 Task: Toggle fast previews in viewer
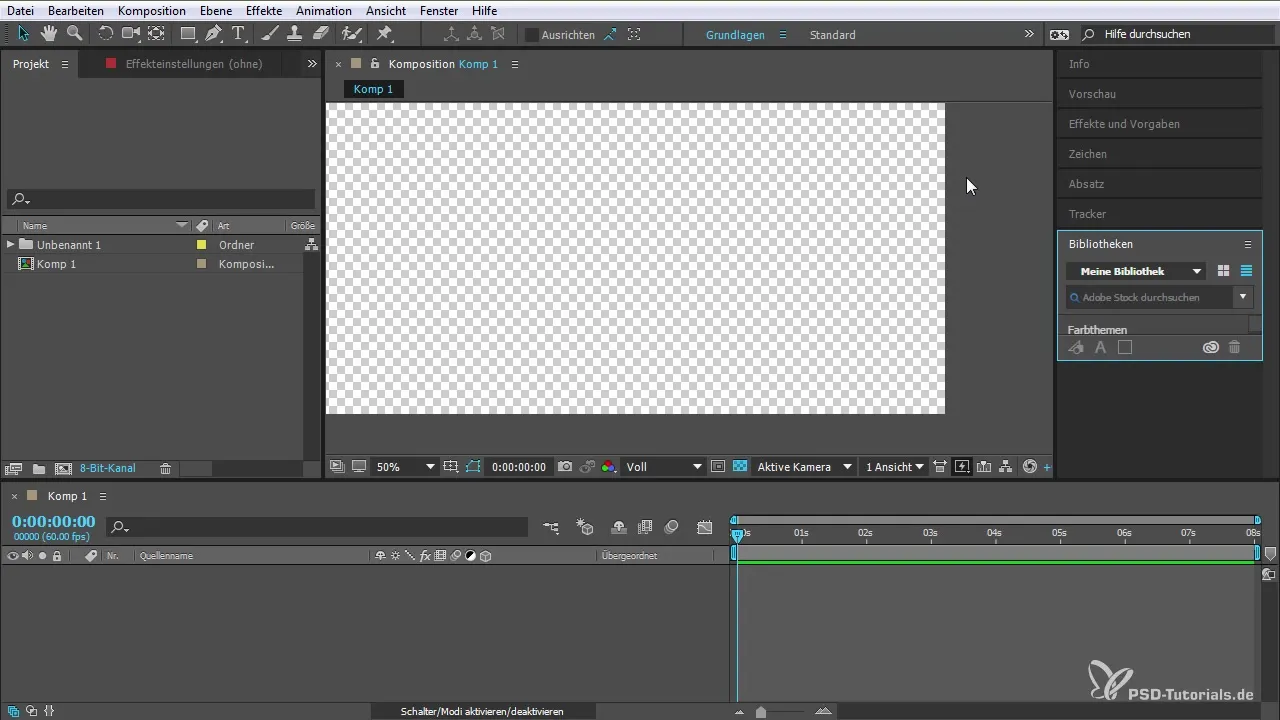pyautogui.click(x=962, y=467)
